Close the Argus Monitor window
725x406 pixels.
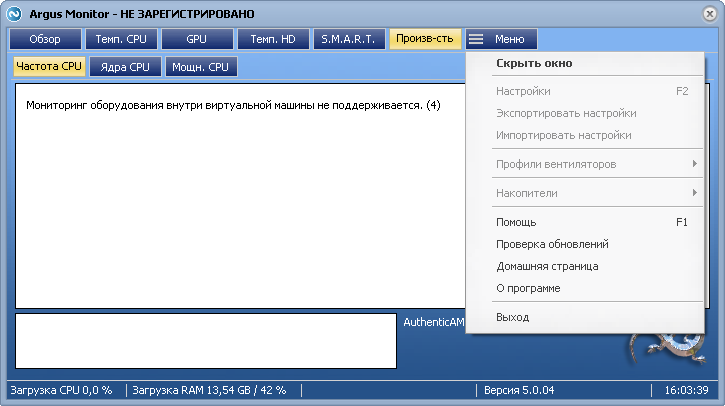point(709,14)
